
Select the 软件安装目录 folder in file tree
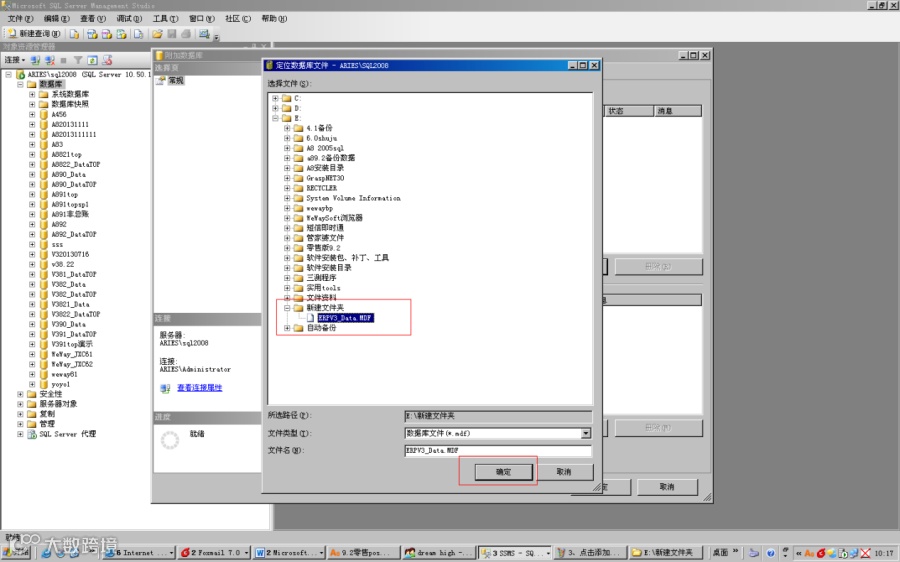[x=329, y=268]
